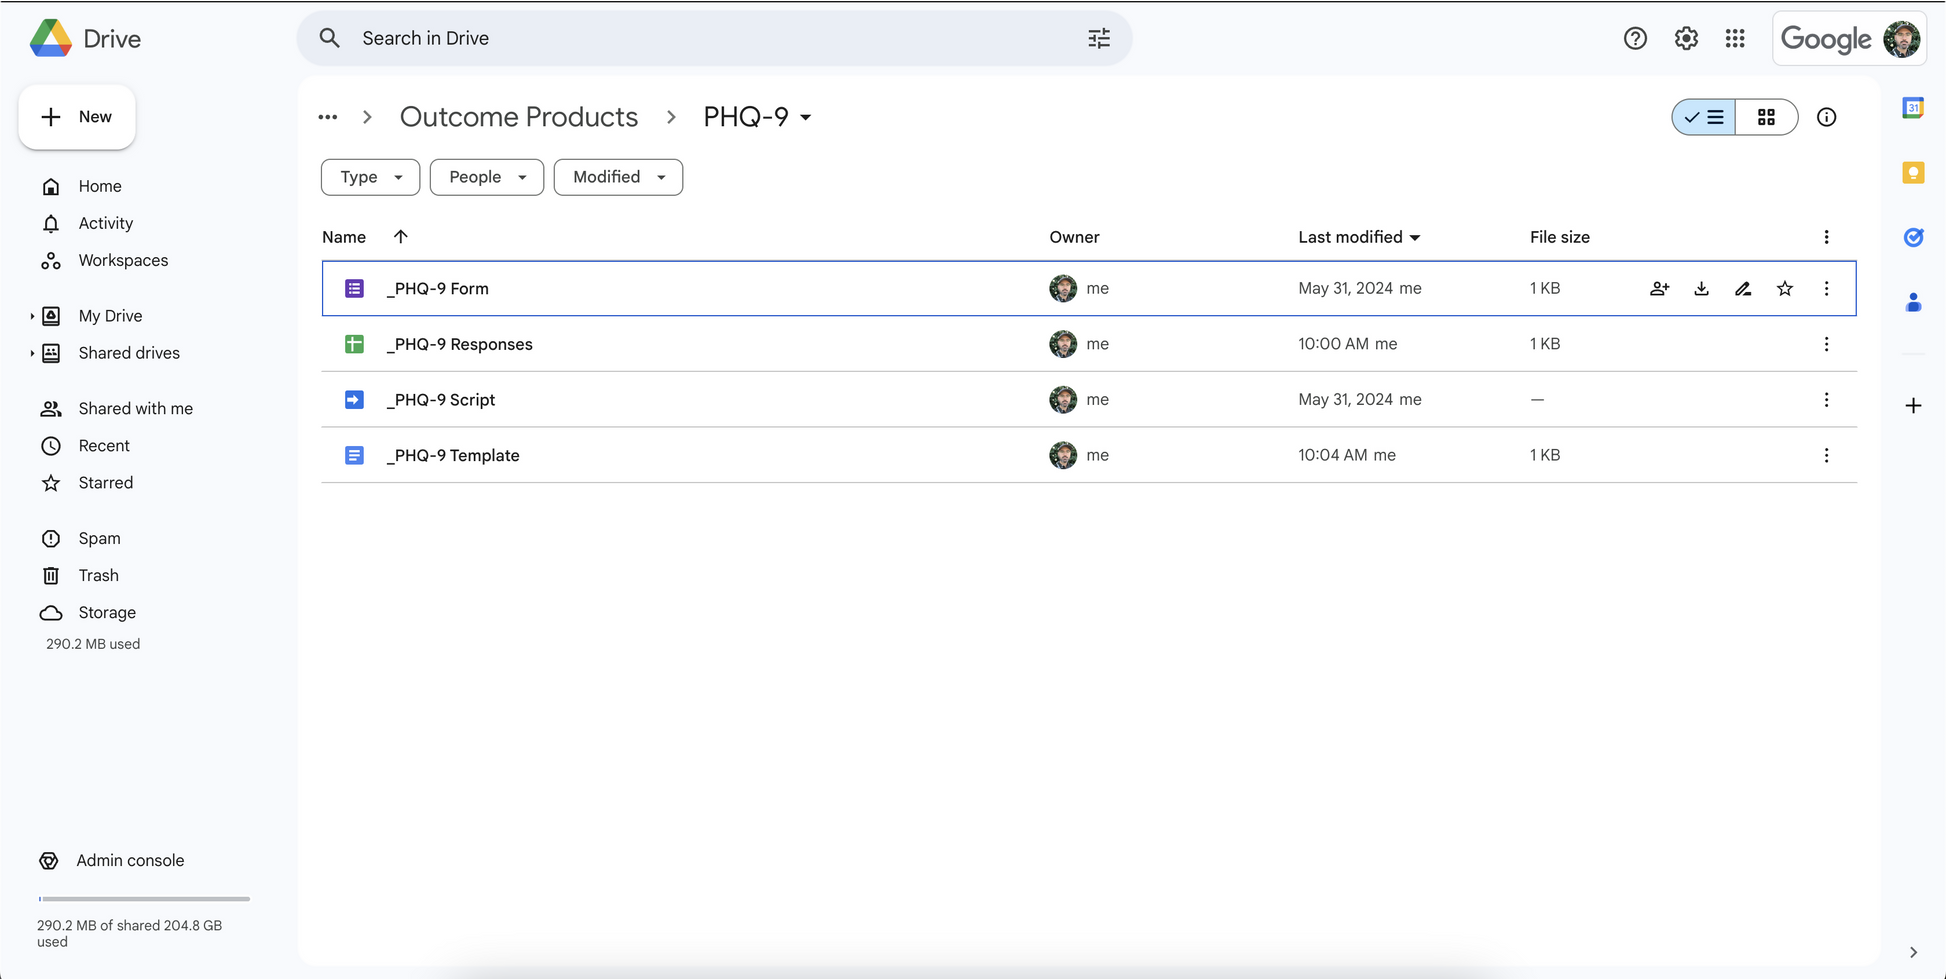1946x979 pixels.
Task: Open the Tasks side panel icon
Action: tap(1913, 237)
